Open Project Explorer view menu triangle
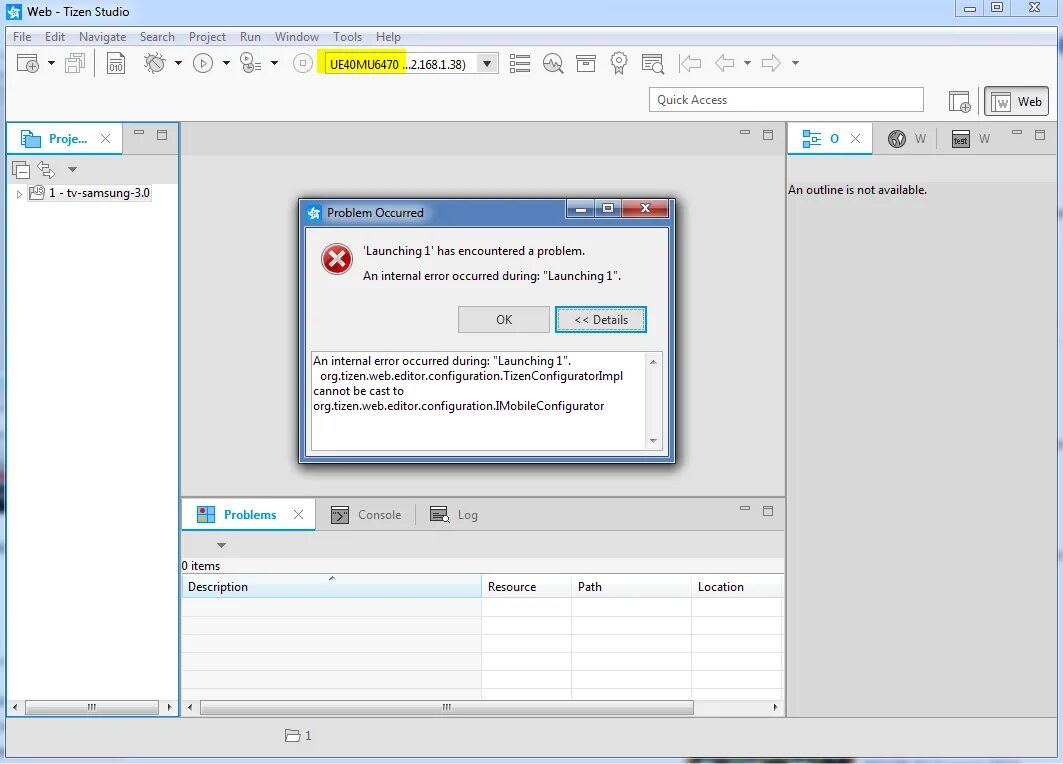 tap(72, 169)
